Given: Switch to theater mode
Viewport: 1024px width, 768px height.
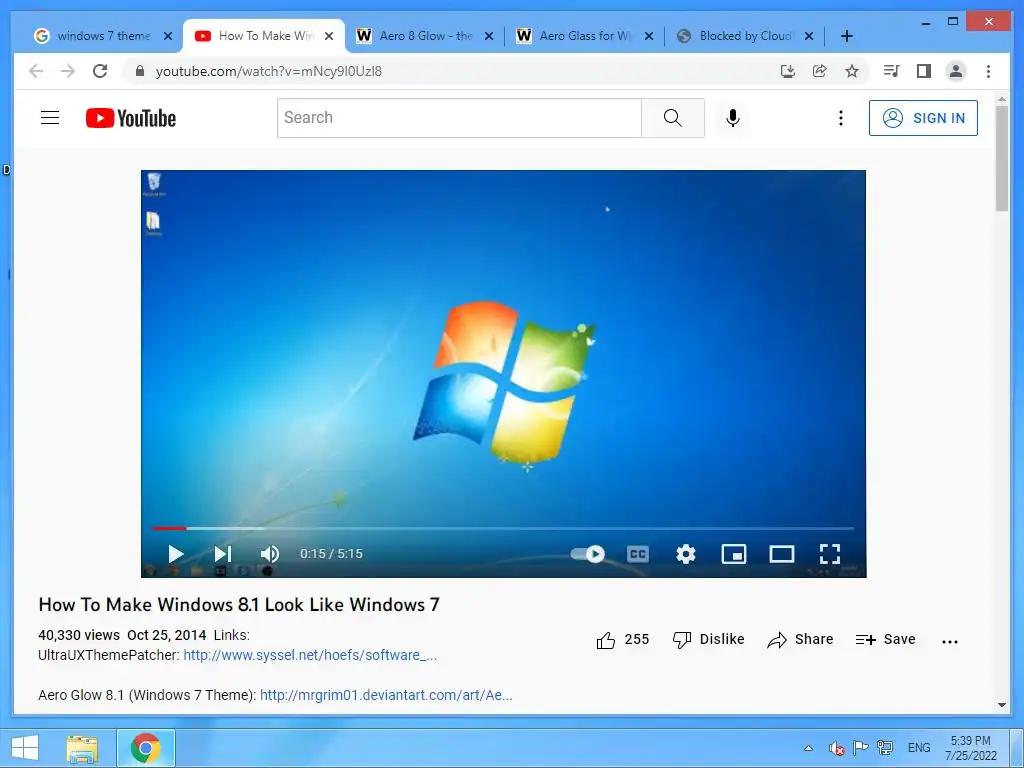Looking at the screenshot, I should click(x=782, y=554).
